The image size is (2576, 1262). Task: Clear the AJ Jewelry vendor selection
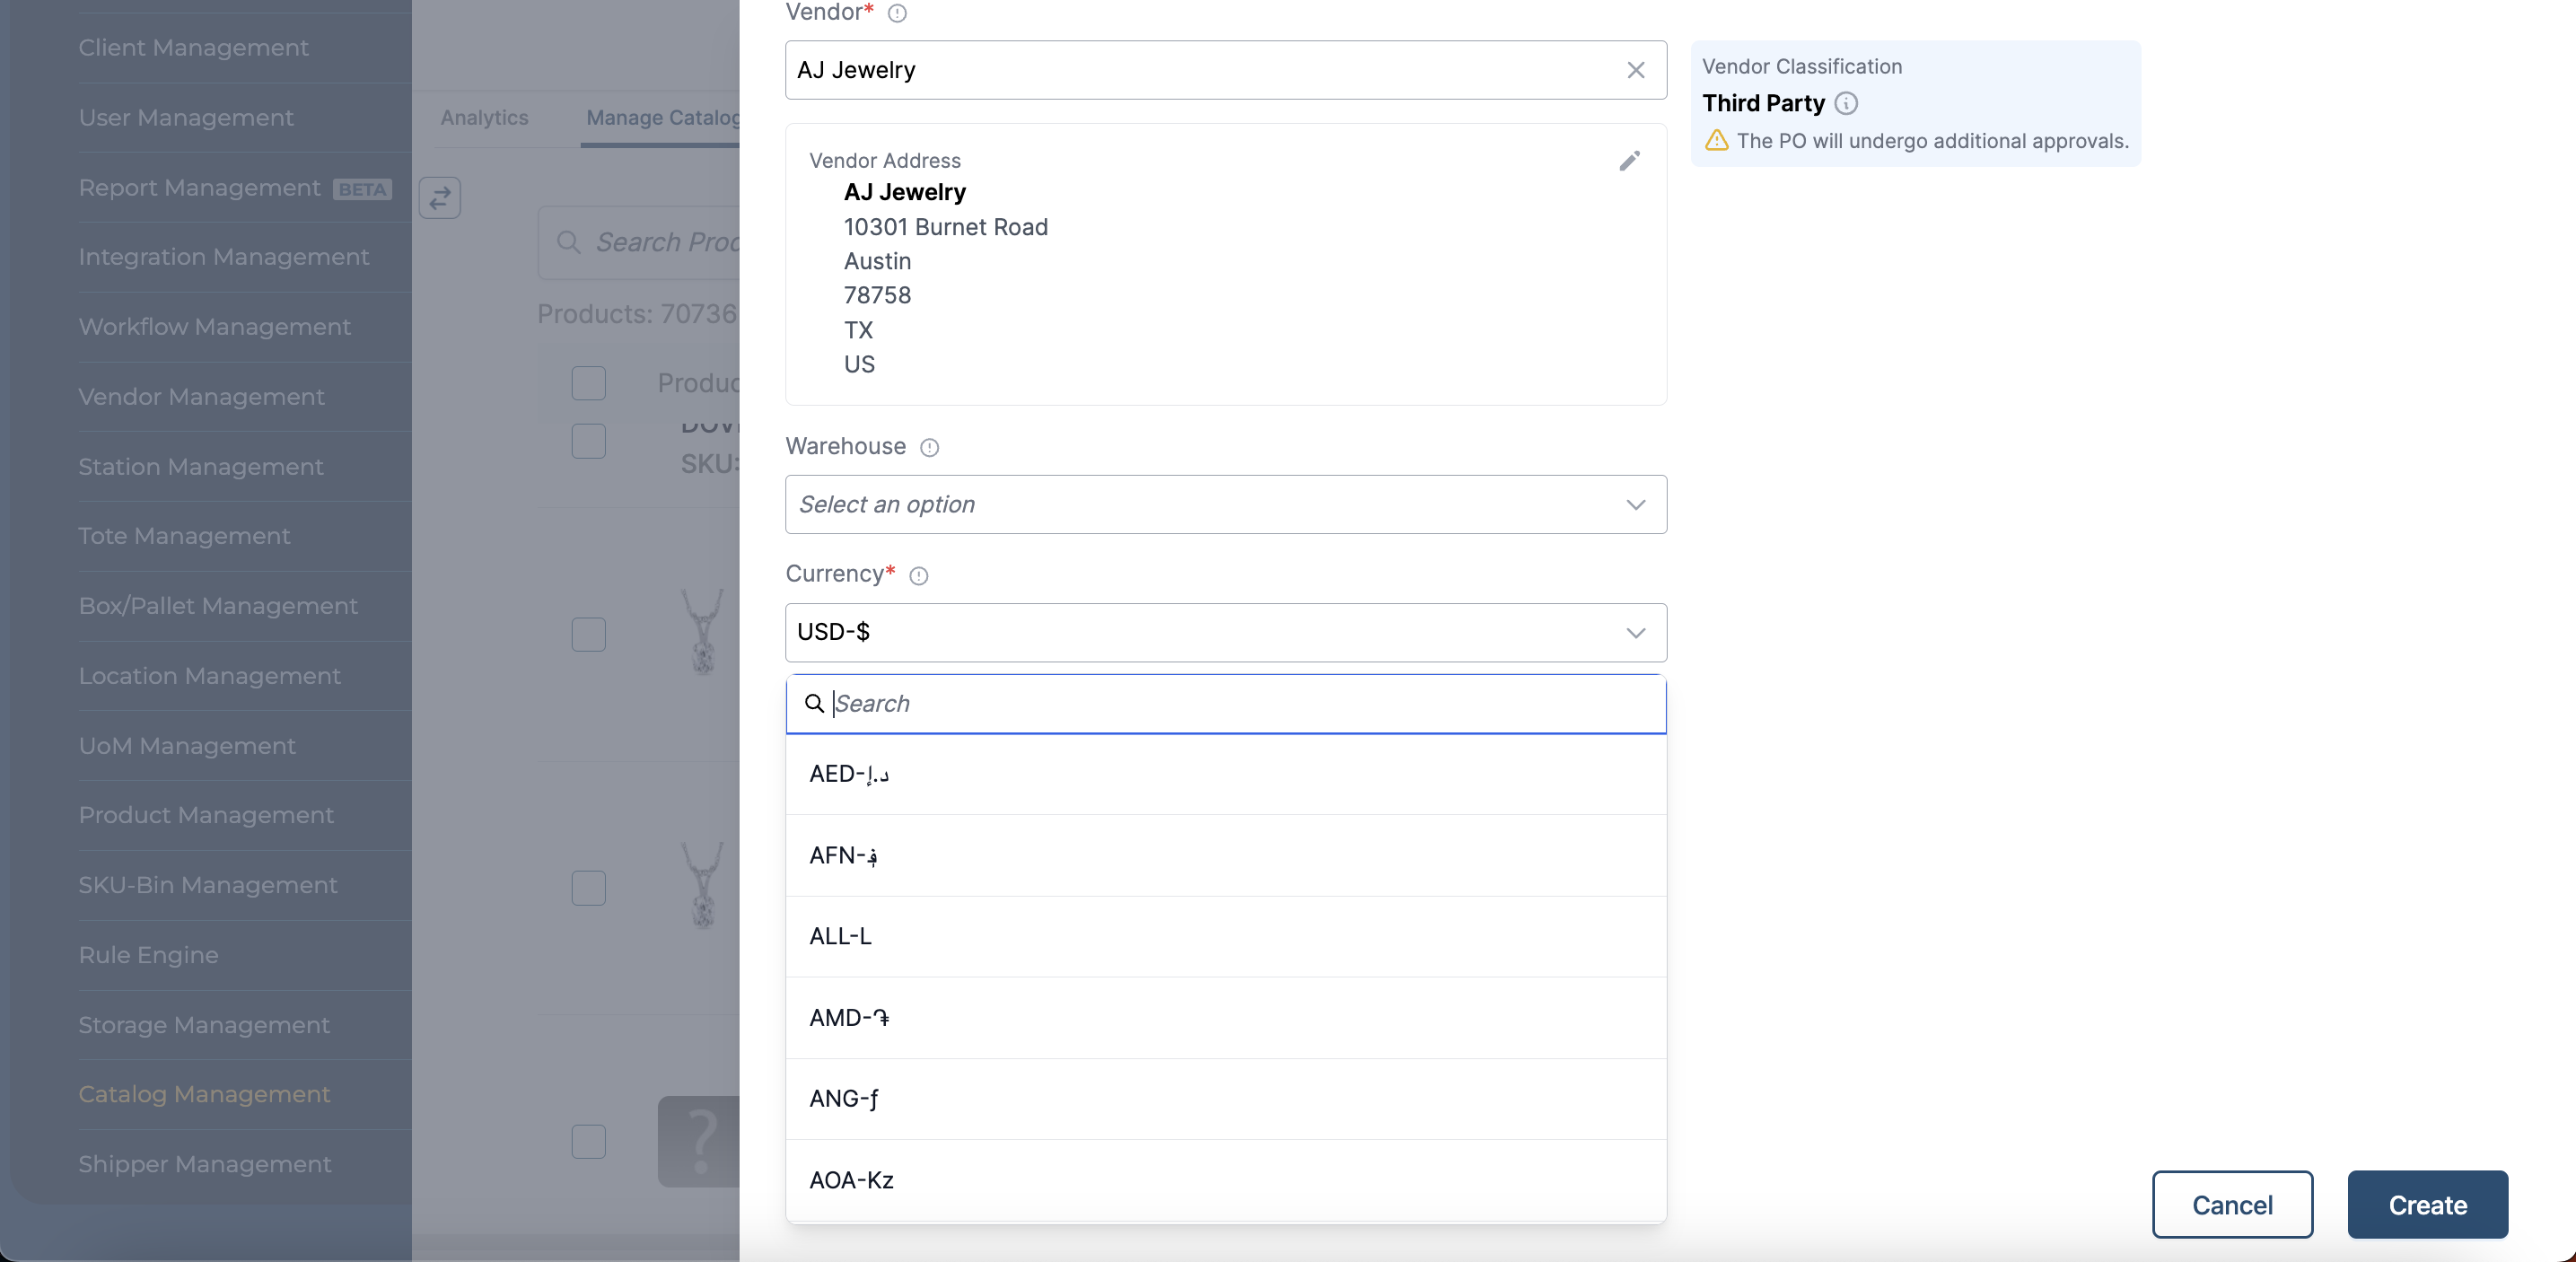tap(1635, 70)
